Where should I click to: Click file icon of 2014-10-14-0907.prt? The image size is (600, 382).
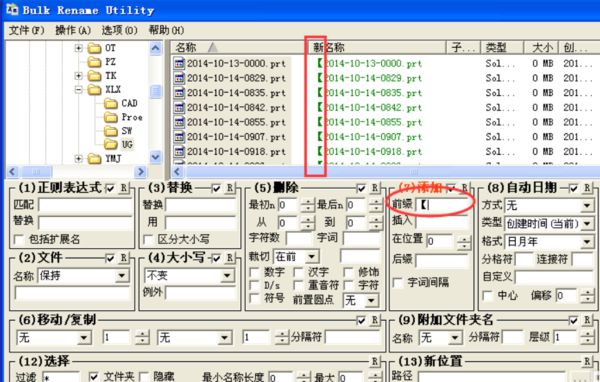(x=179, y=137)
